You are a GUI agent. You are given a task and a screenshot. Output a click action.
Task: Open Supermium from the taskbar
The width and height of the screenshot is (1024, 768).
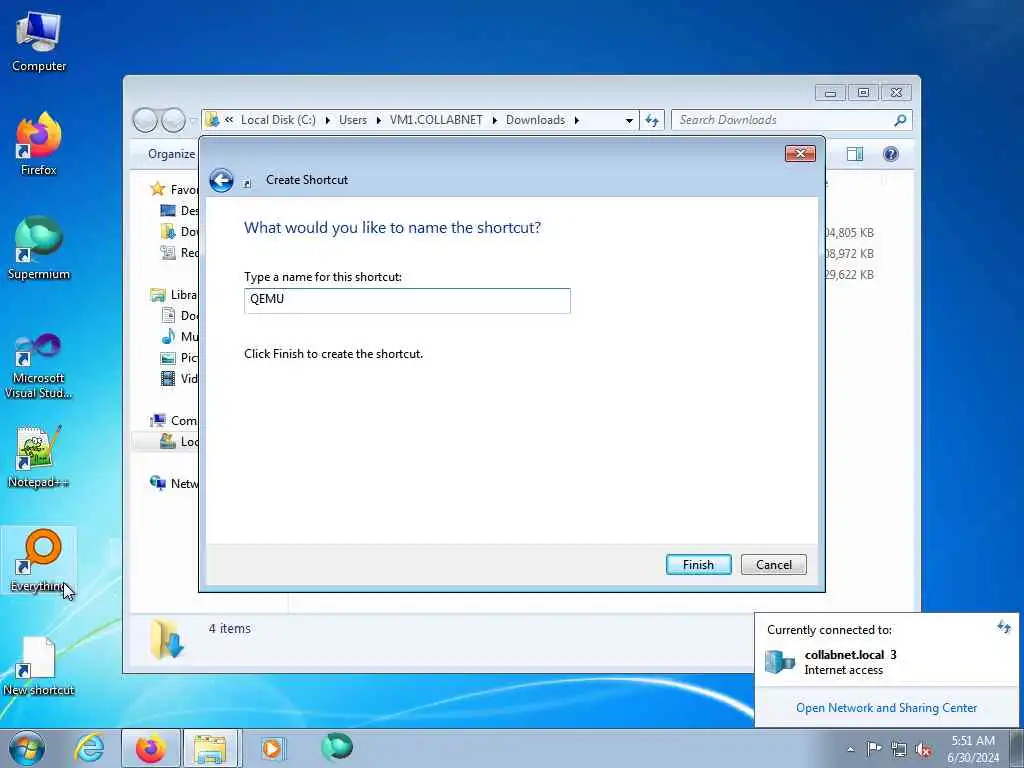coord(337,747)
